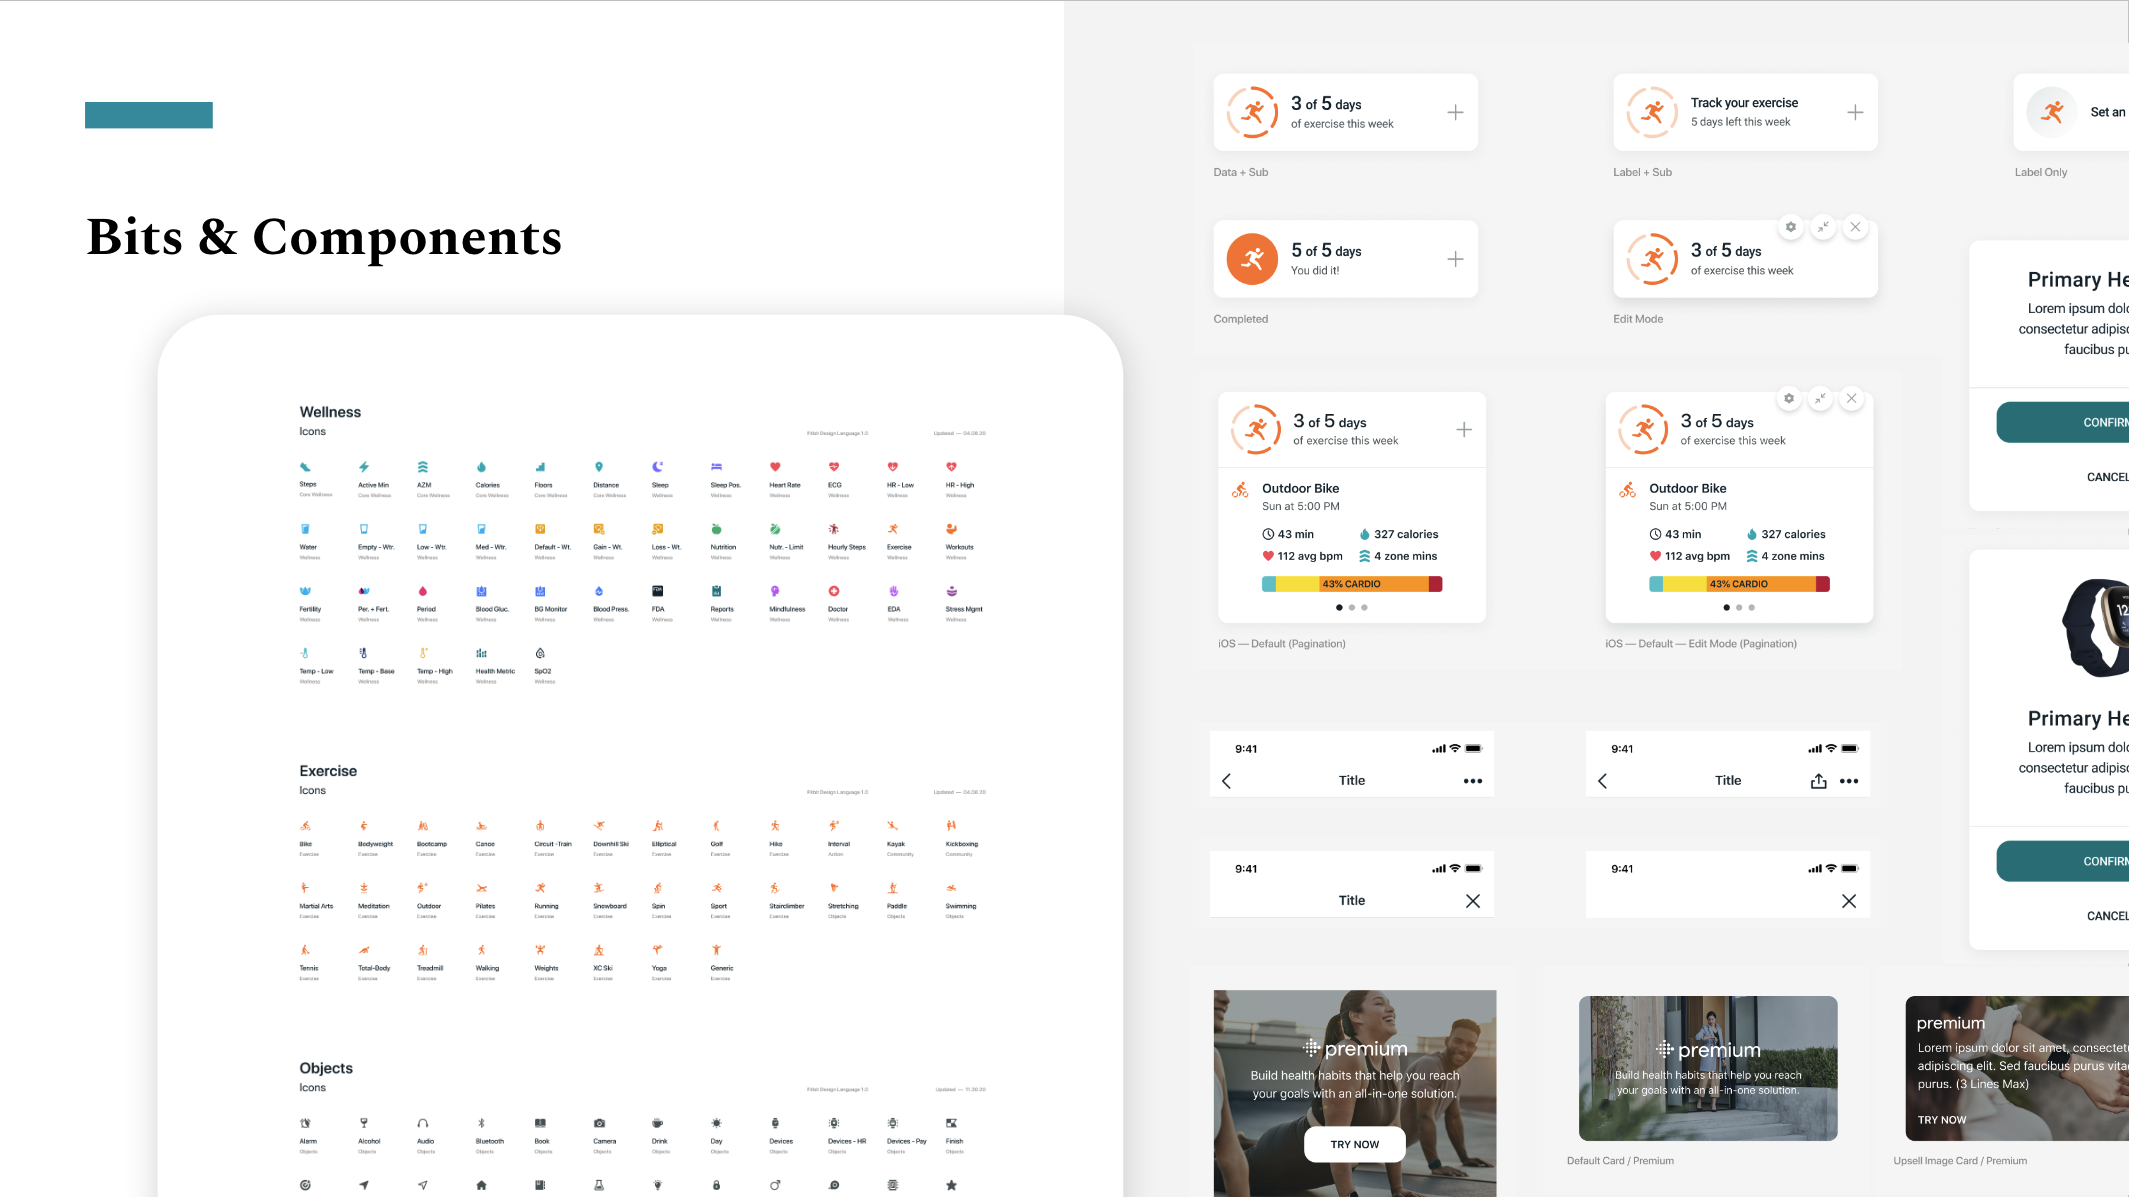Click the 43% CARDIO zone bar on the default card
2129x1197 pixels.
1352,584
